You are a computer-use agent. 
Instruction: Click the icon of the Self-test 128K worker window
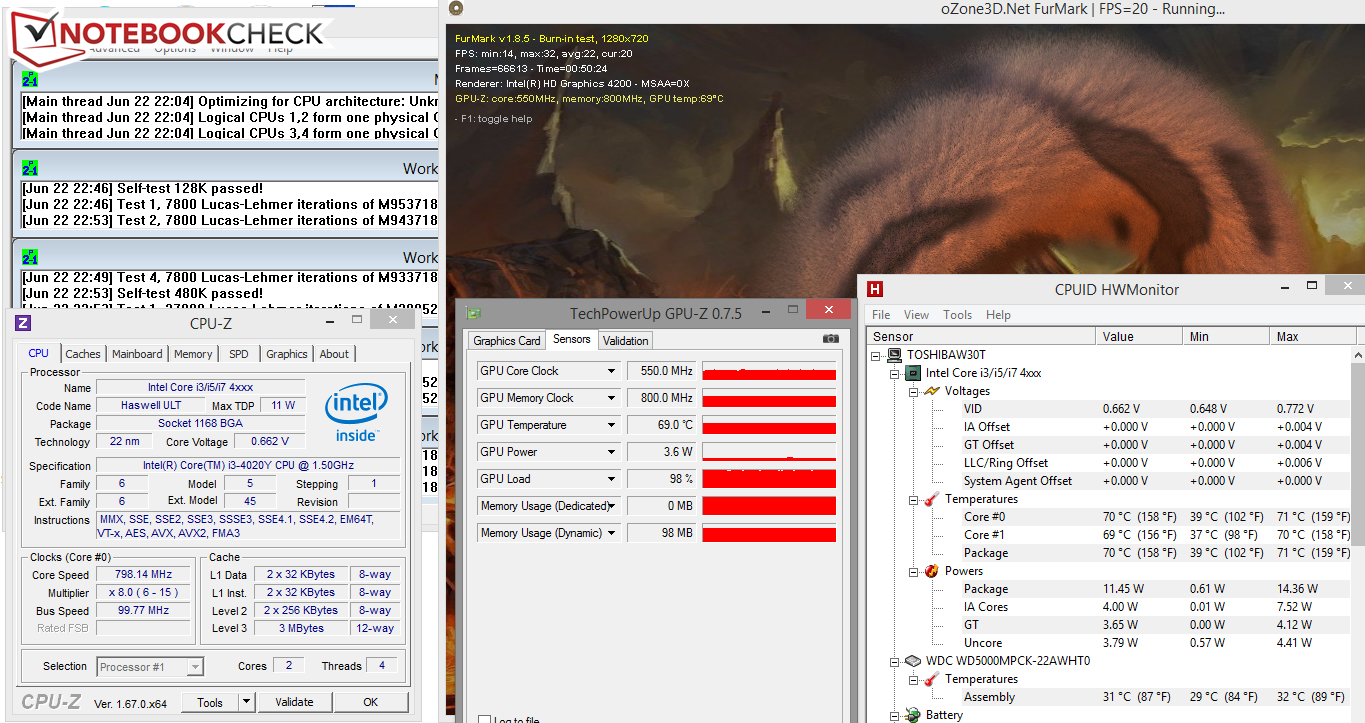pos(30,167)
